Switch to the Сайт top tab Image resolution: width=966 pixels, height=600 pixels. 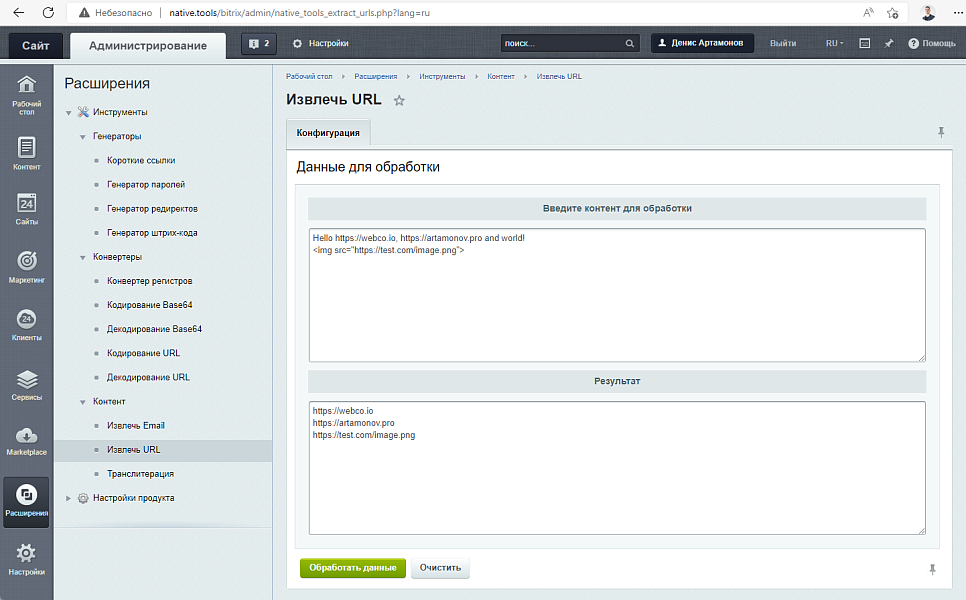click(37, 46)
